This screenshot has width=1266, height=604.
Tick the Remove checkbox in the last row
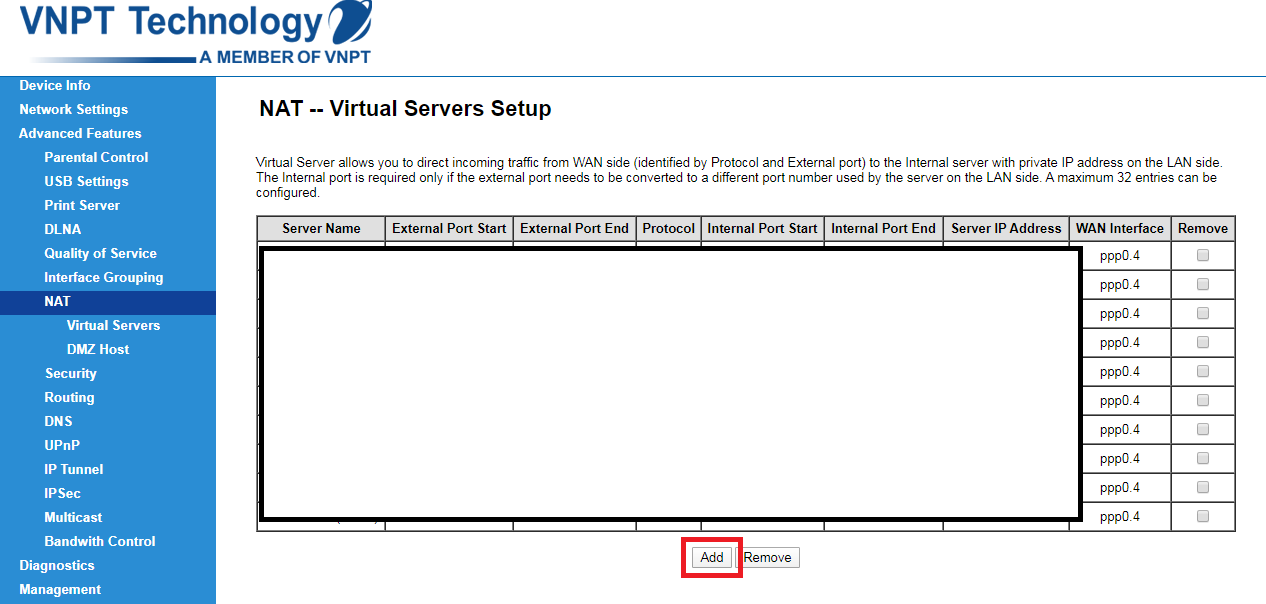pyautogui.click(x=1203, y=516)
